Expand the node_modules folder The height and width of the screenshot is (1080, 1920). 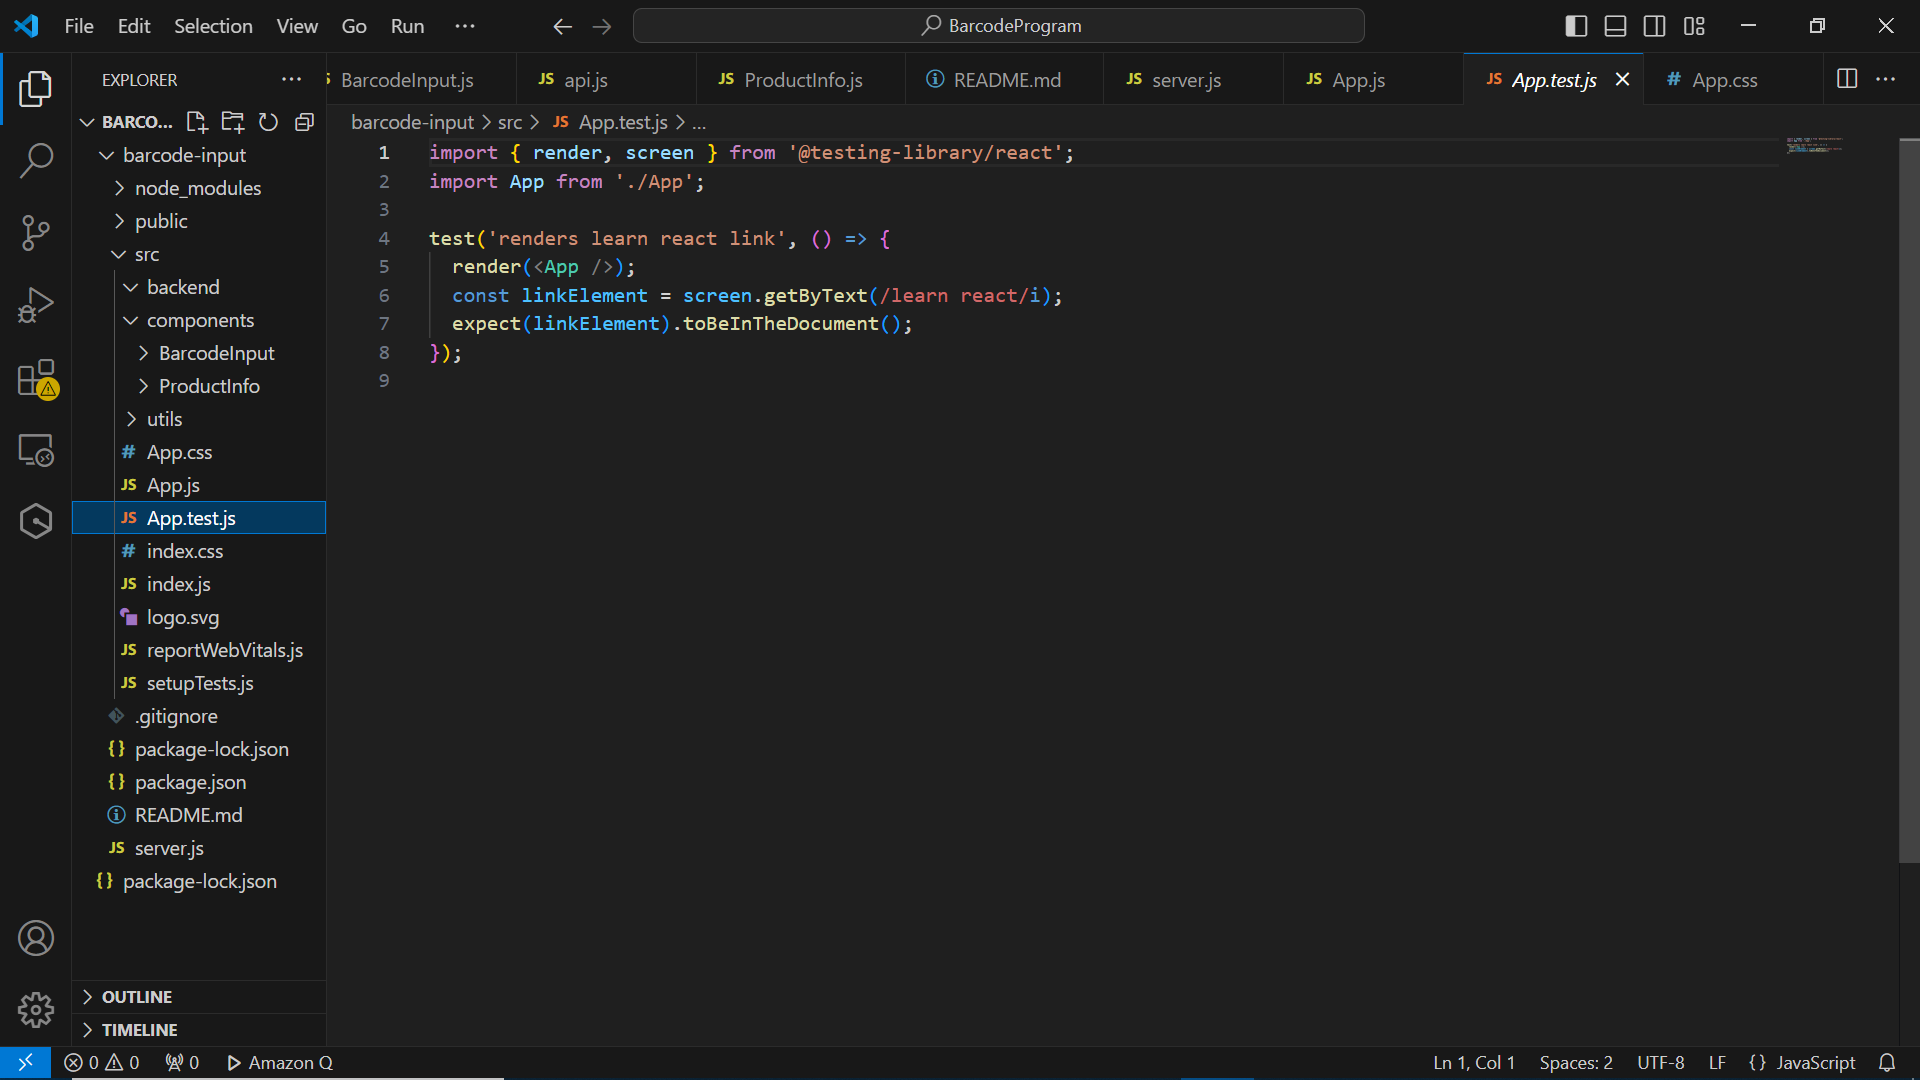click(197, 188)
